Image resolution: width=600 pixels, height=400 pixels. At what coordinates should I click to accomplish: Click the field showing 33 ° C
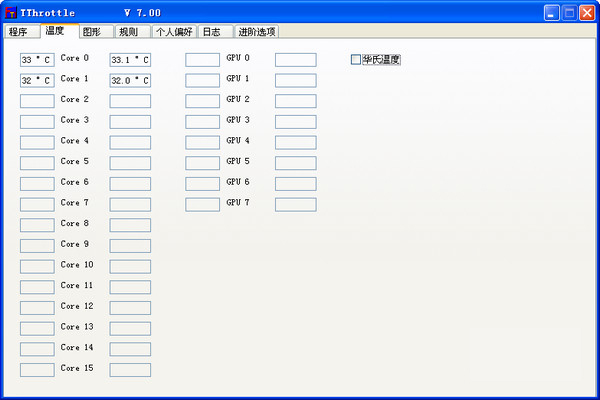click(37, 60)
